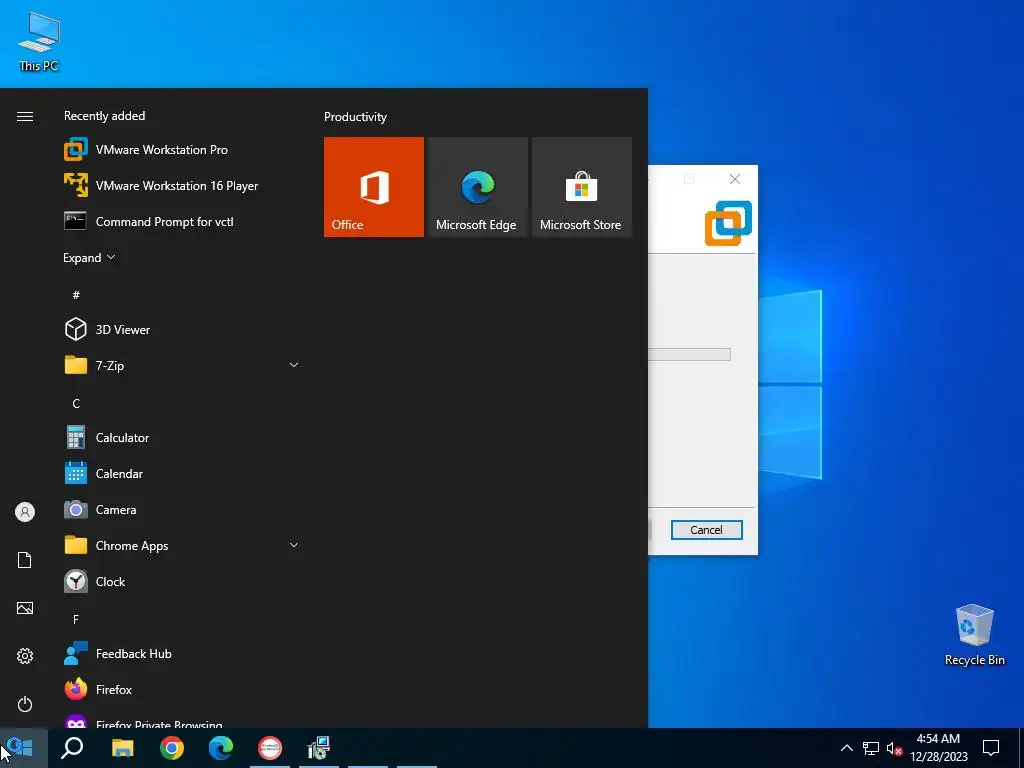Screen dimensions: 1024x768
Task: Open the user account icon in Start
Action: pos(25,512)
